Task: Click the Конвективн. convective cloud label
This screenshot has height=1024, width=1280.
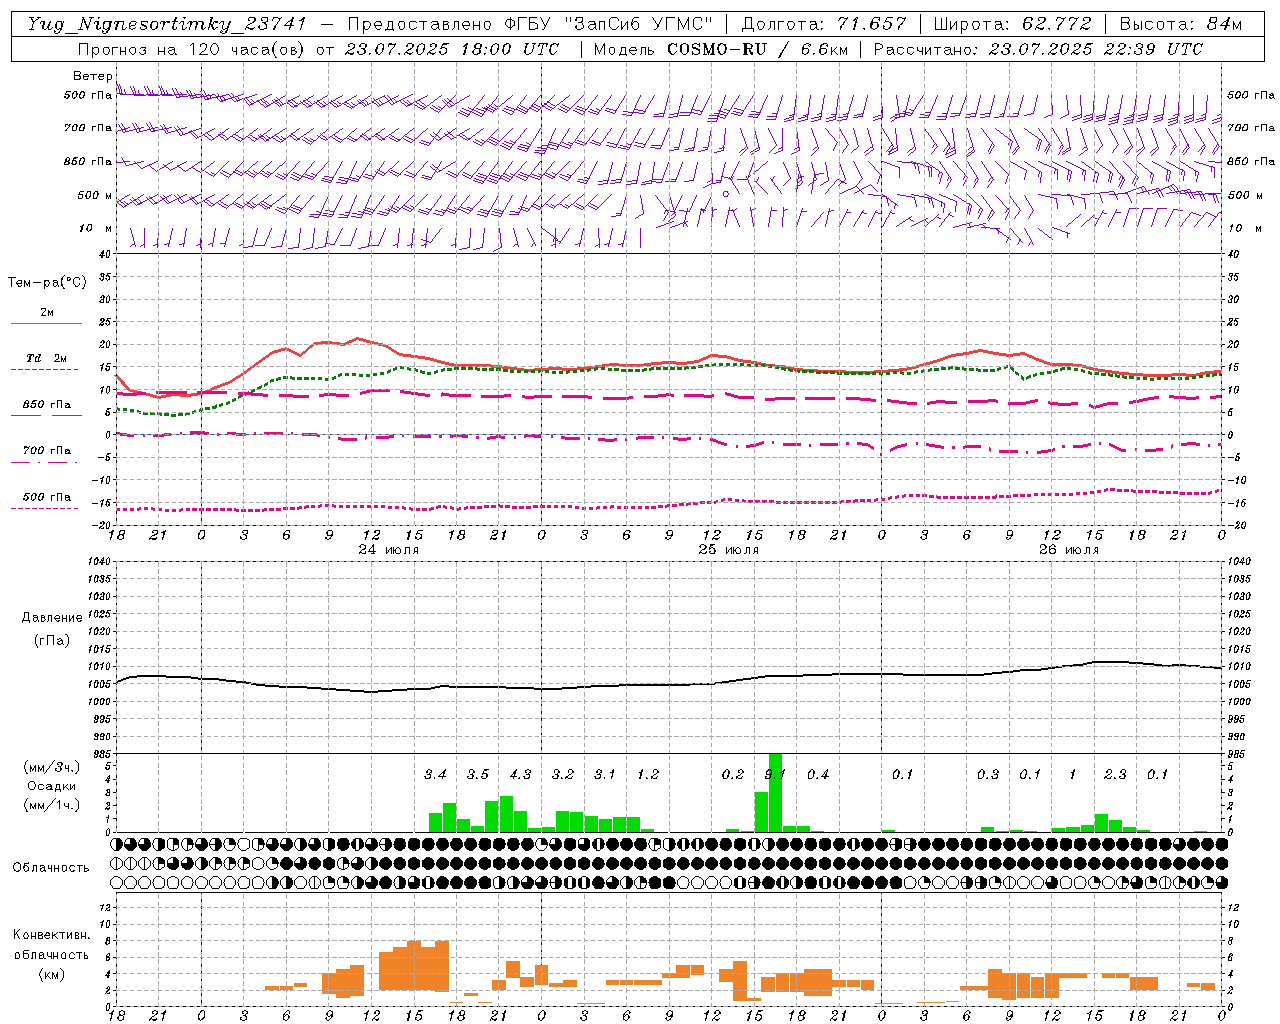Action: click(x=52, y=935)
